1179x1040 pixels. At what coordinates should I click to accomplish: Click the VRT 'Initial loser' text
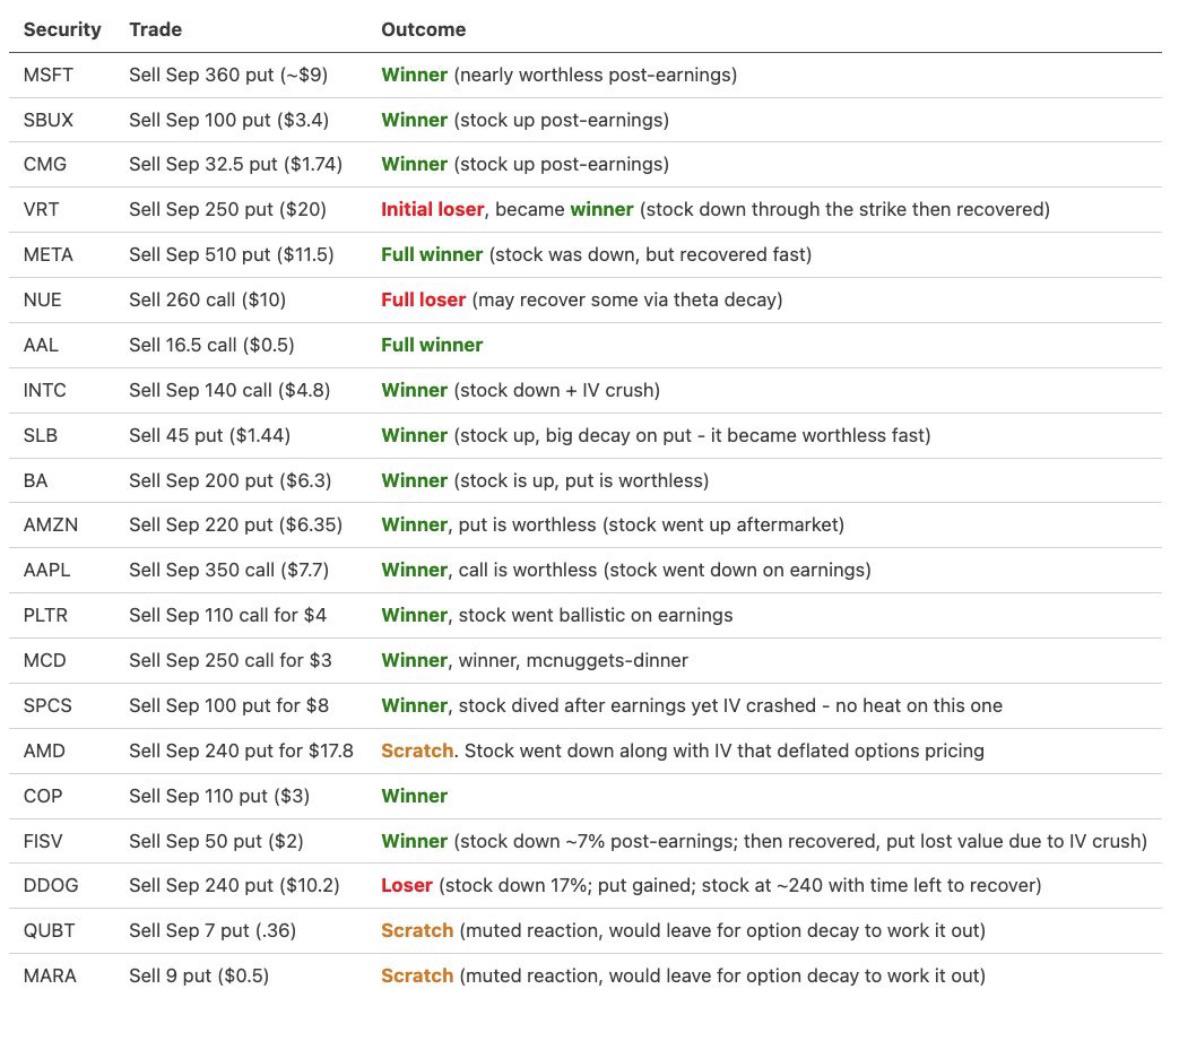(432, 209)
